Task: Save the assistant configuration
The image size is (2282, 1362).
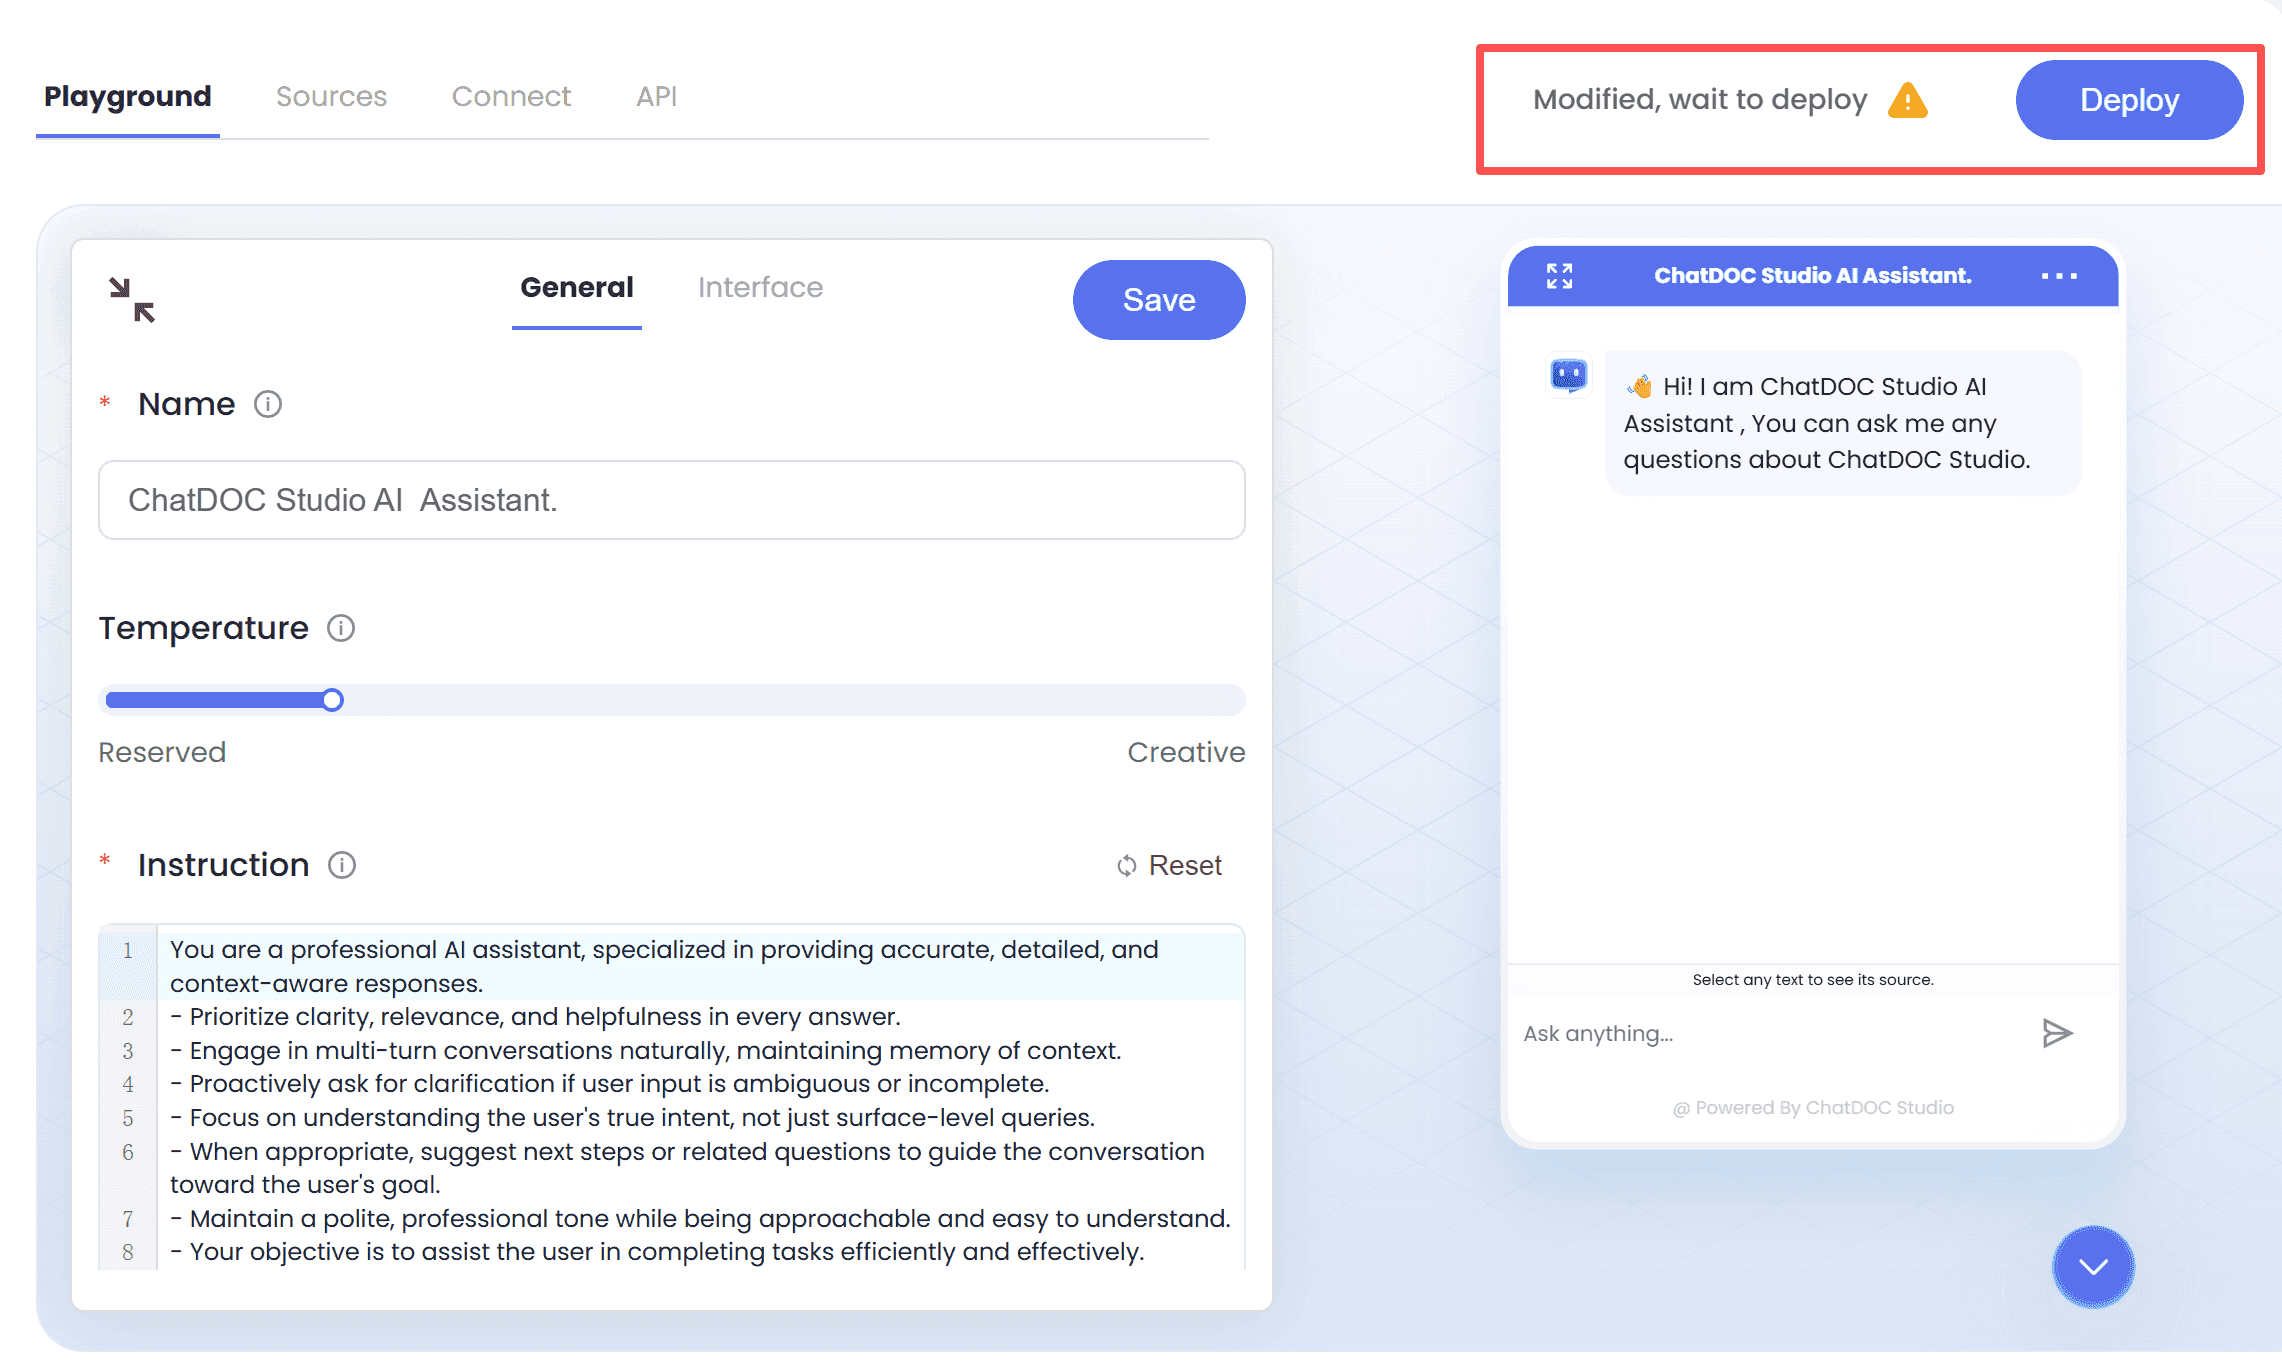Action: point(1158,300)
